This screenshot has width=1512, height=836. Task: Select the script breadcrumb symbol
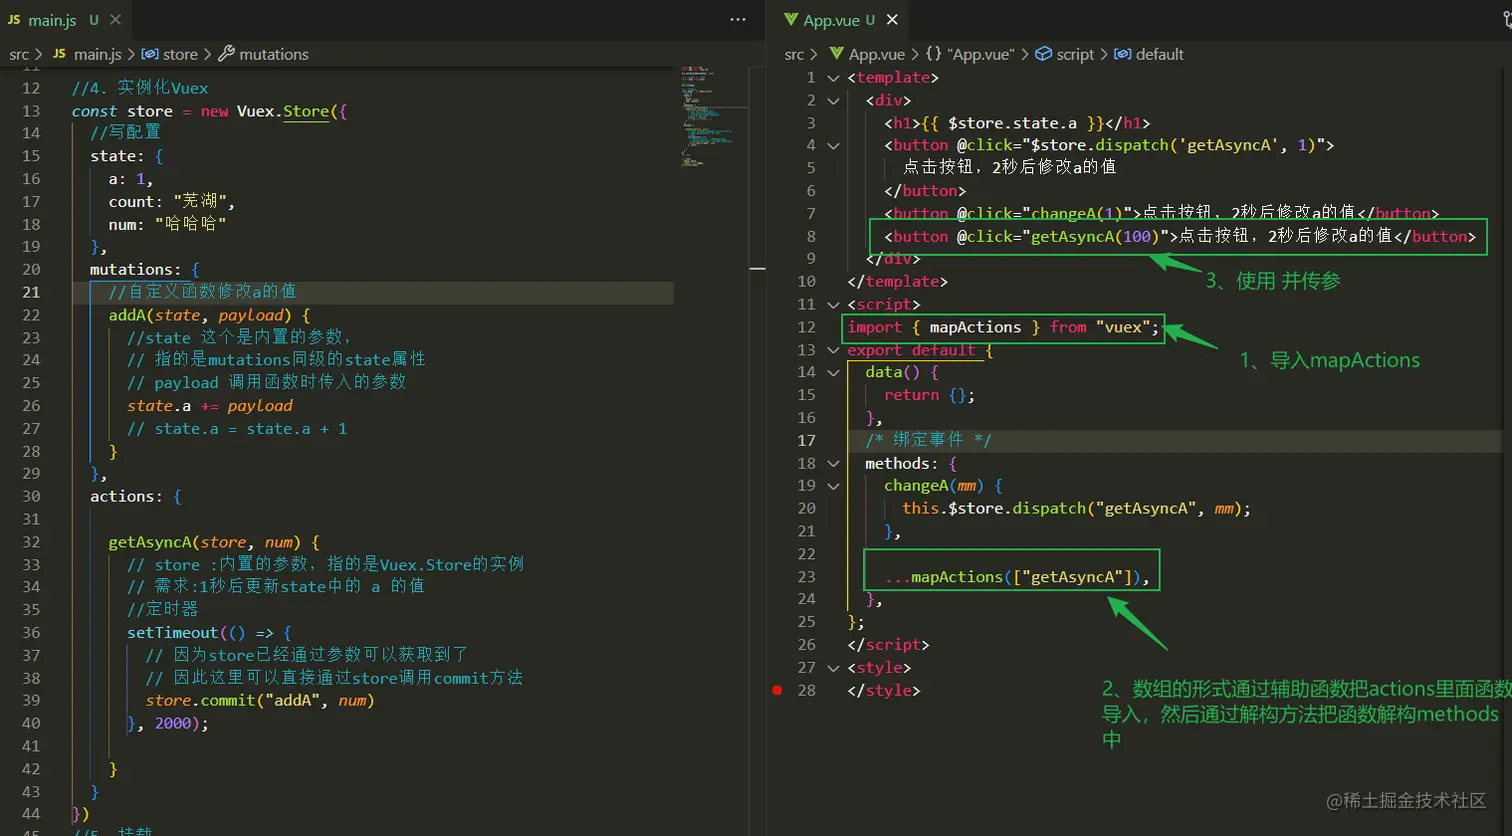click(1065, 54)
